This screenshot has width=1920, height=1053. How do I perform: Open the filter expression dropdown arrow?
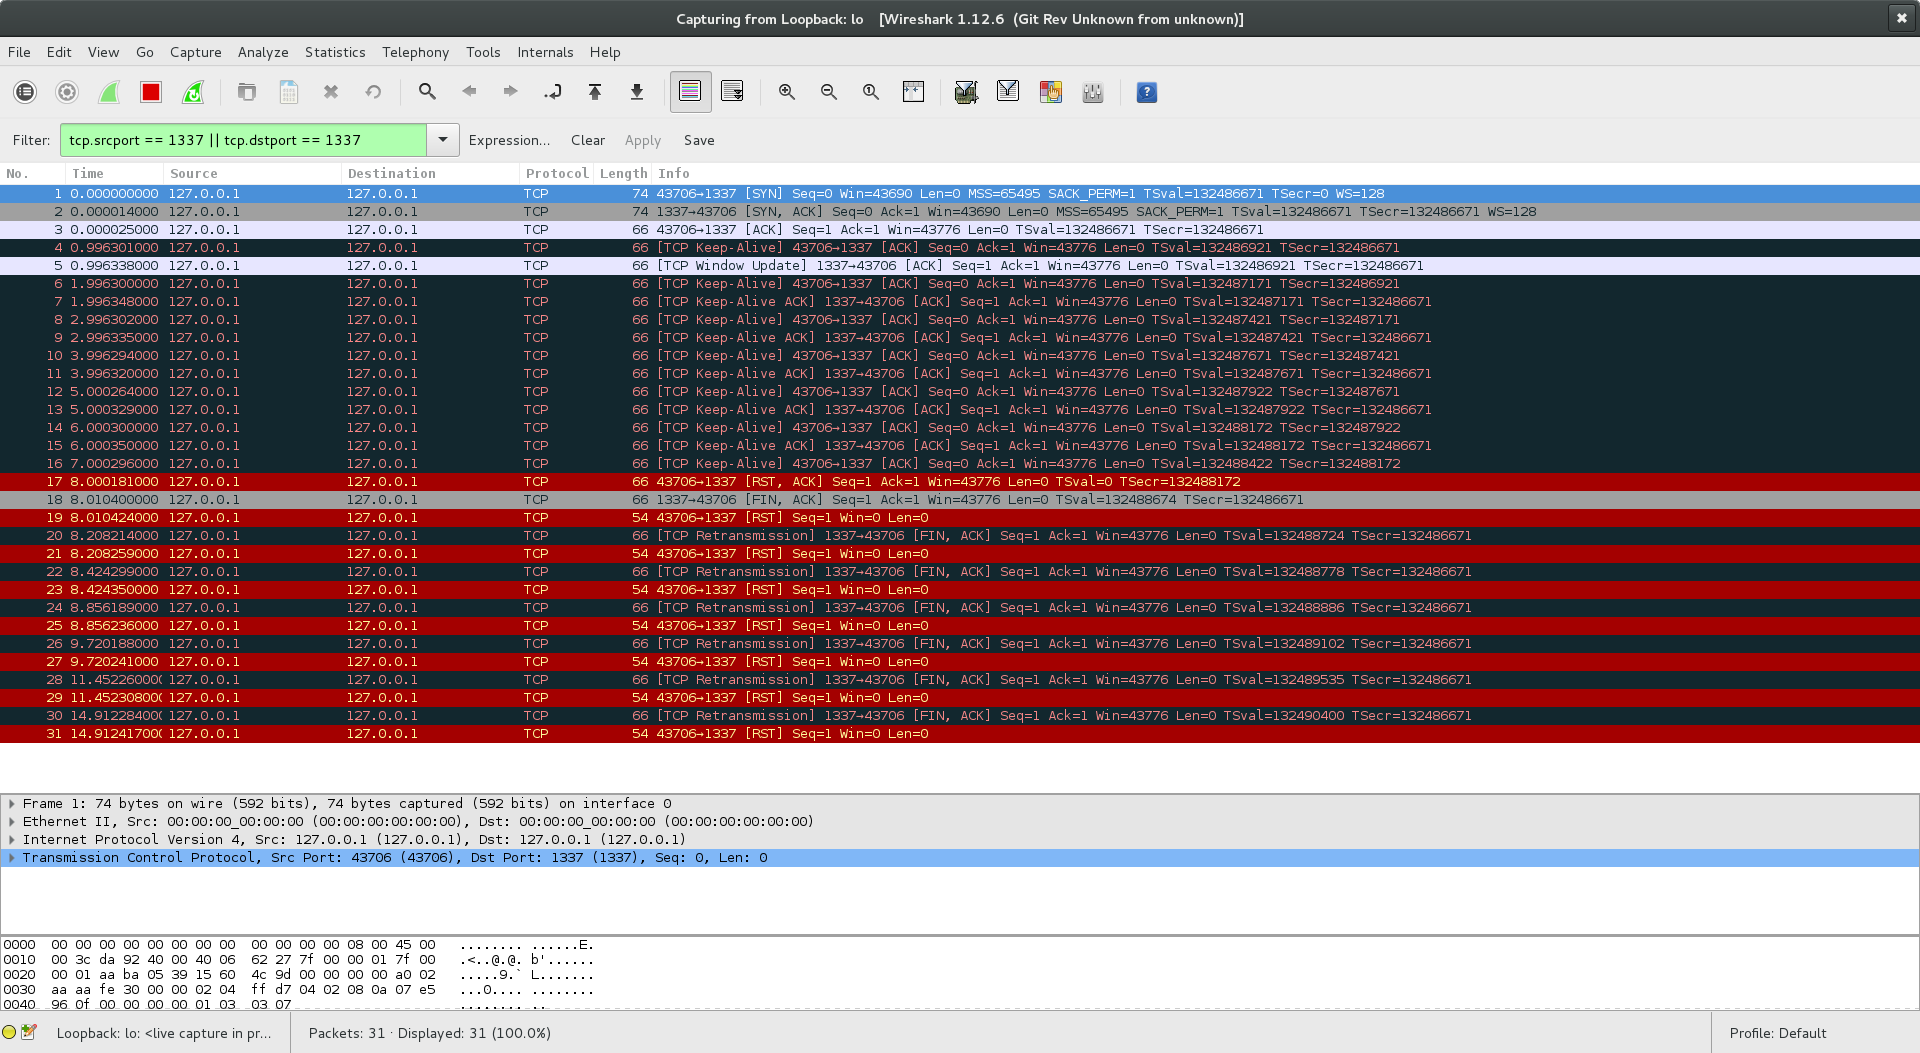pos(442,140)
